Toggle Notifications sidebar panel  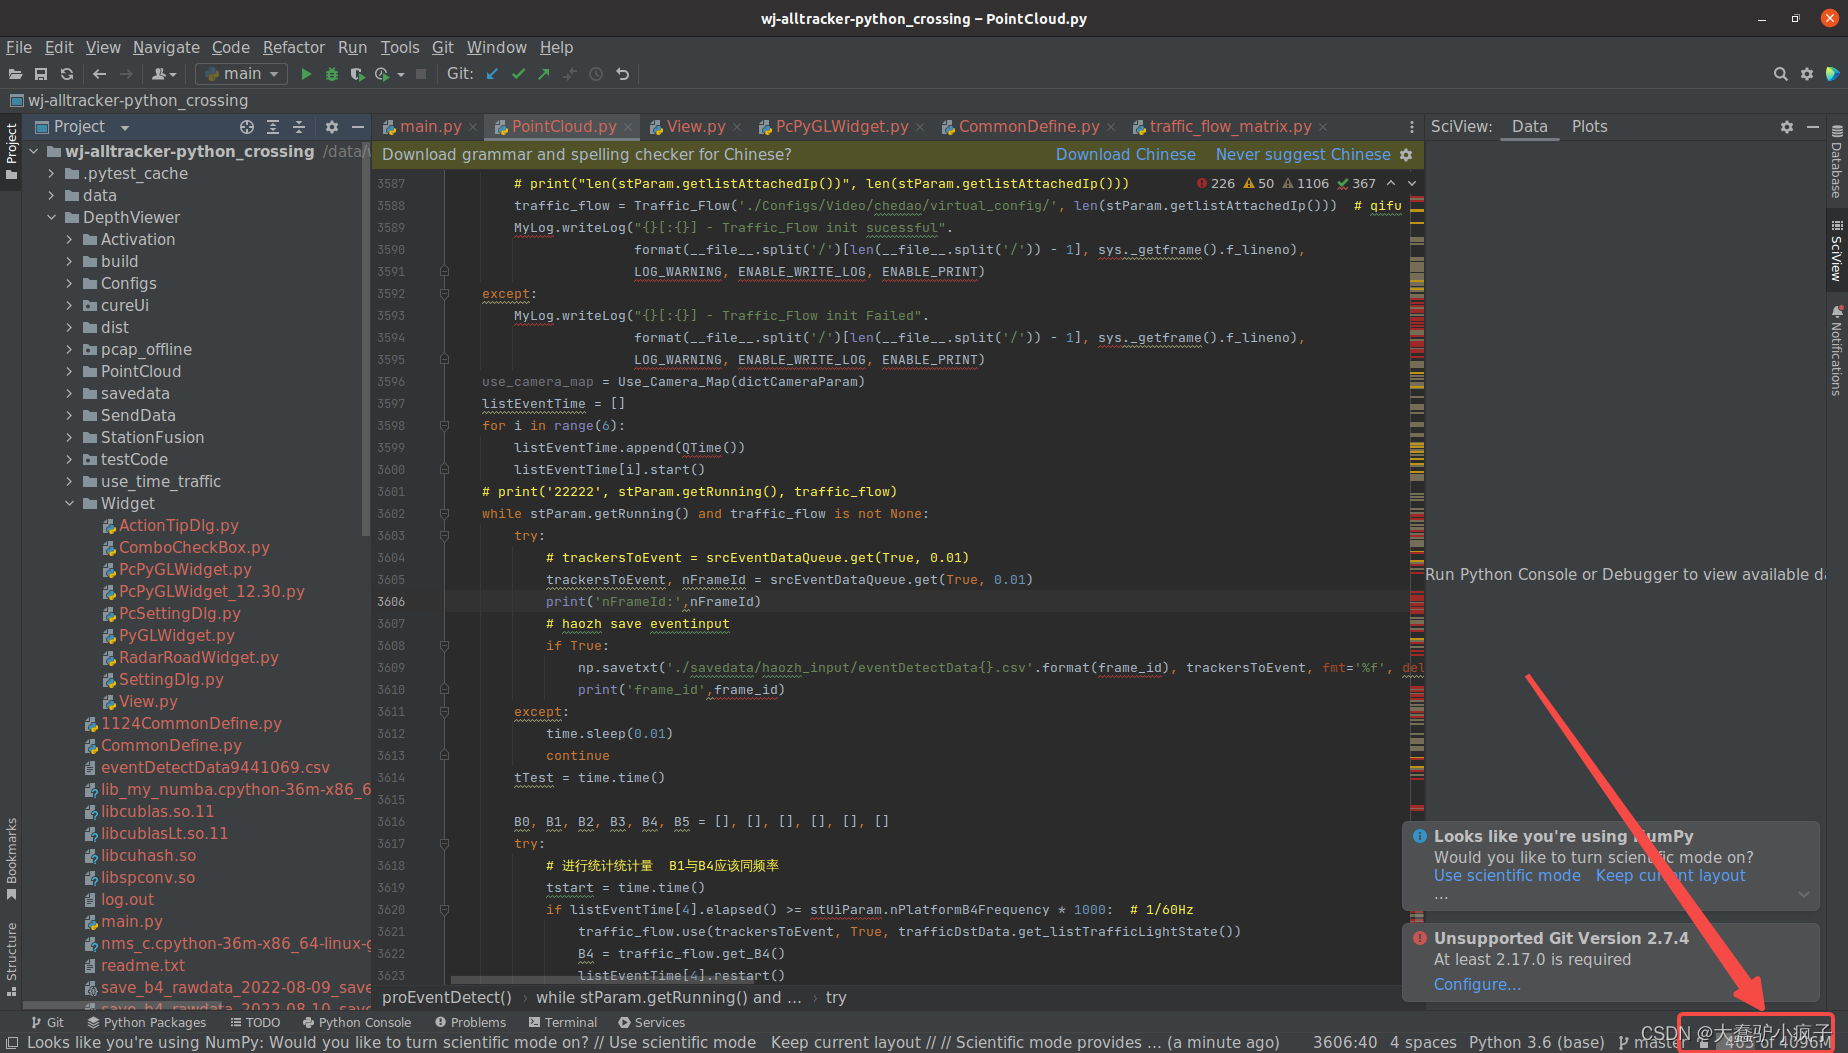(x=1837, y=350)
